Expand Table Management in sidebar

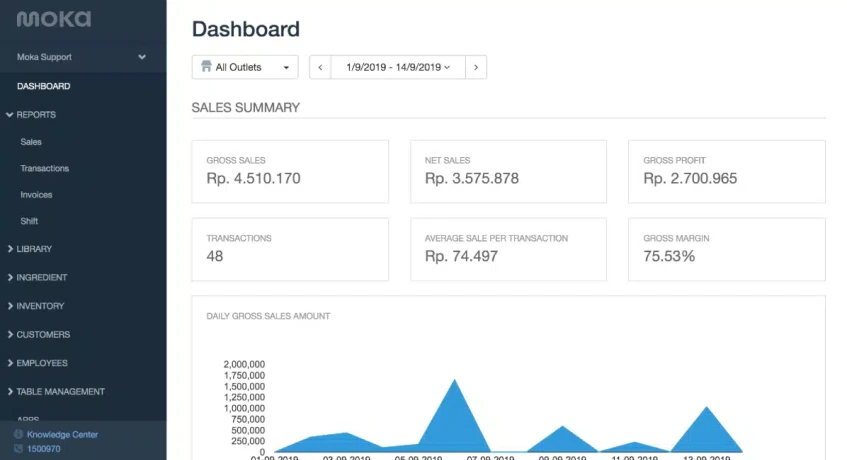[60, 392]
